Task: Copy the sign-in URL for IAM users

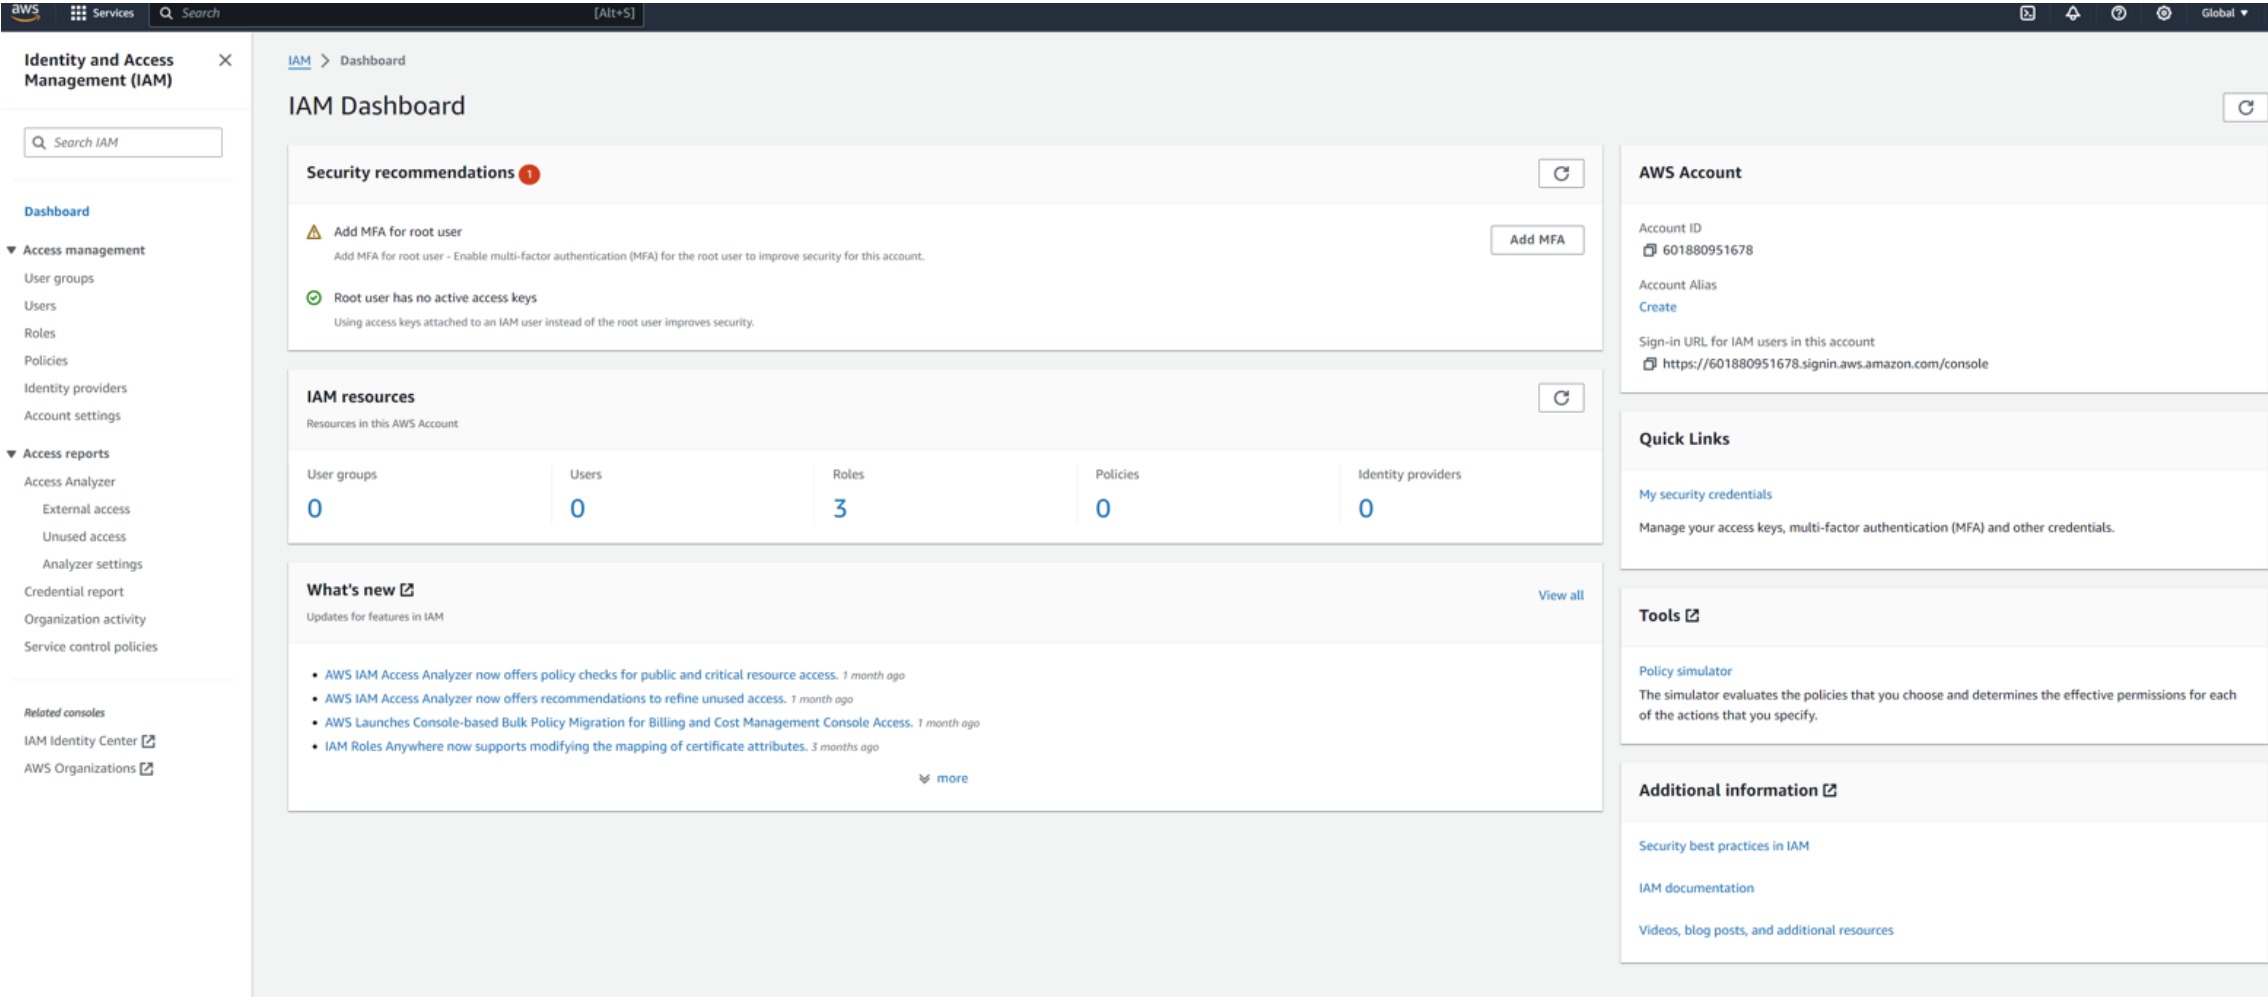Action: (x=1649, y=364)
